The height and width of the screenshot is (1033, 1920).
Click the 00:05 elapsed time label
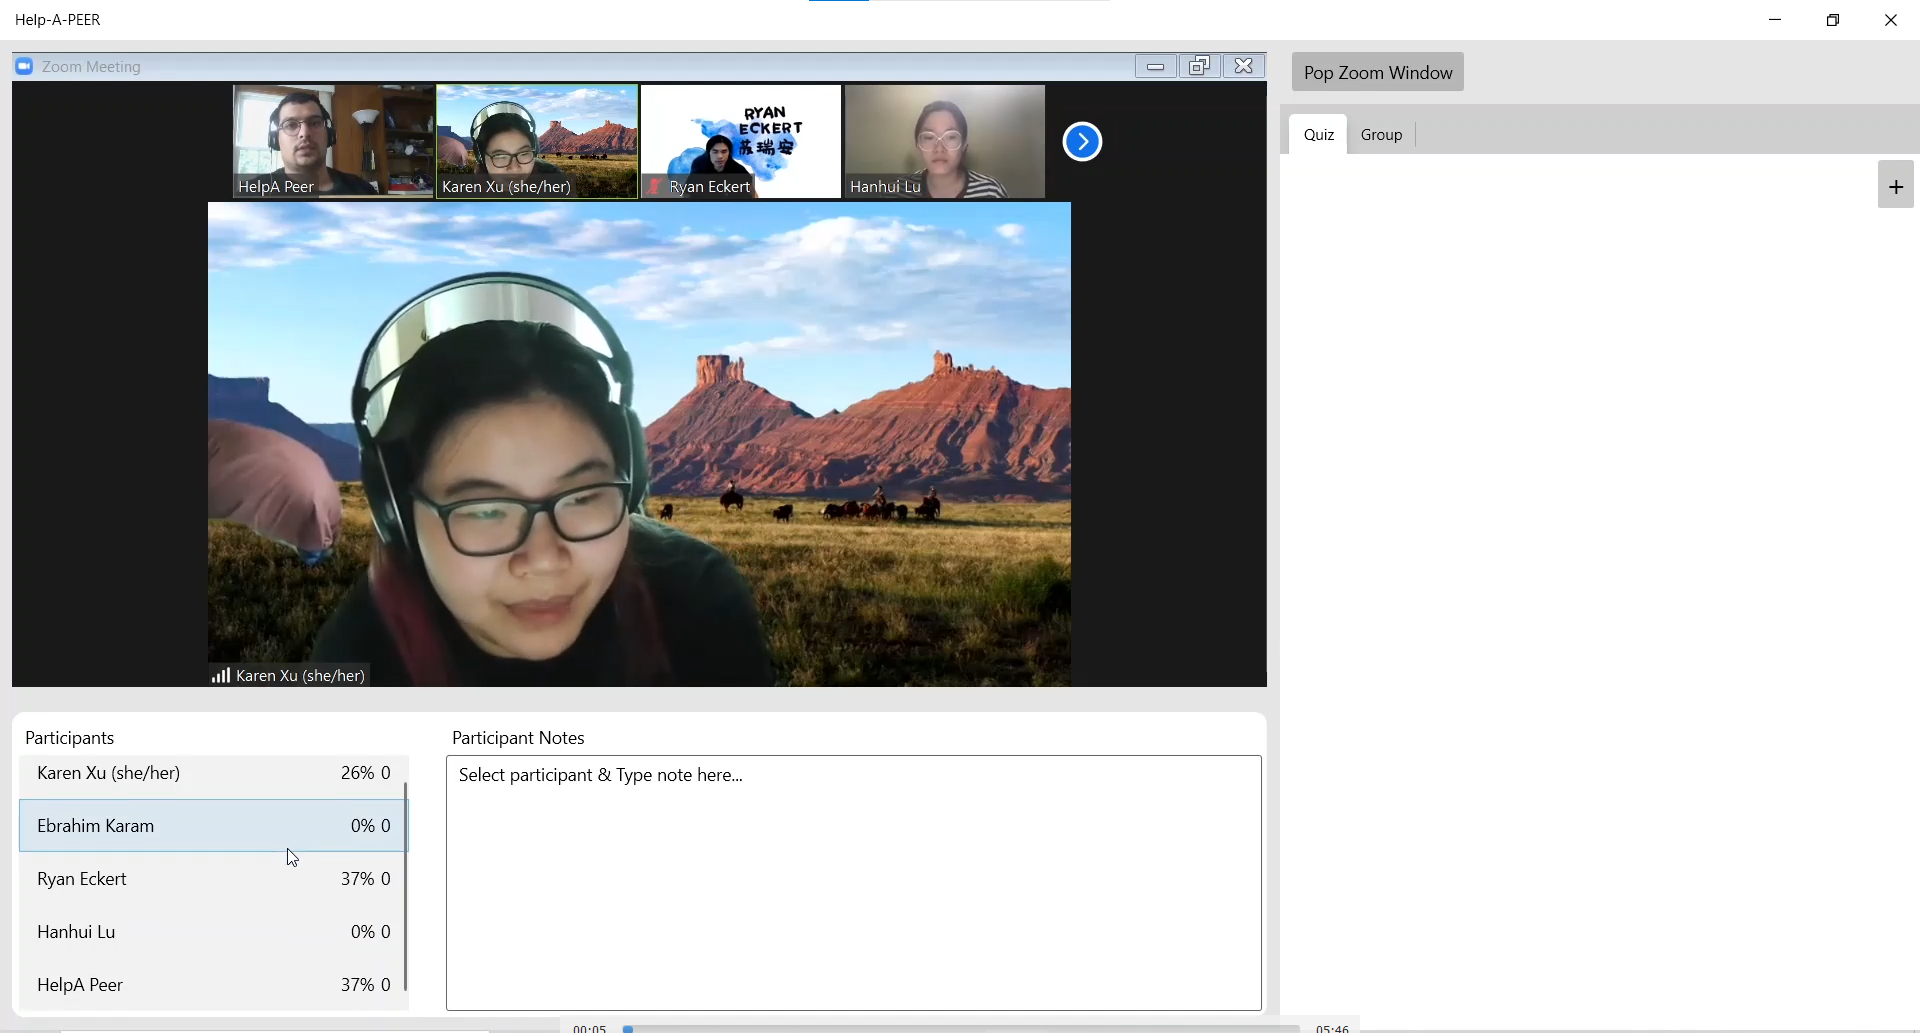coord(590,1028)
